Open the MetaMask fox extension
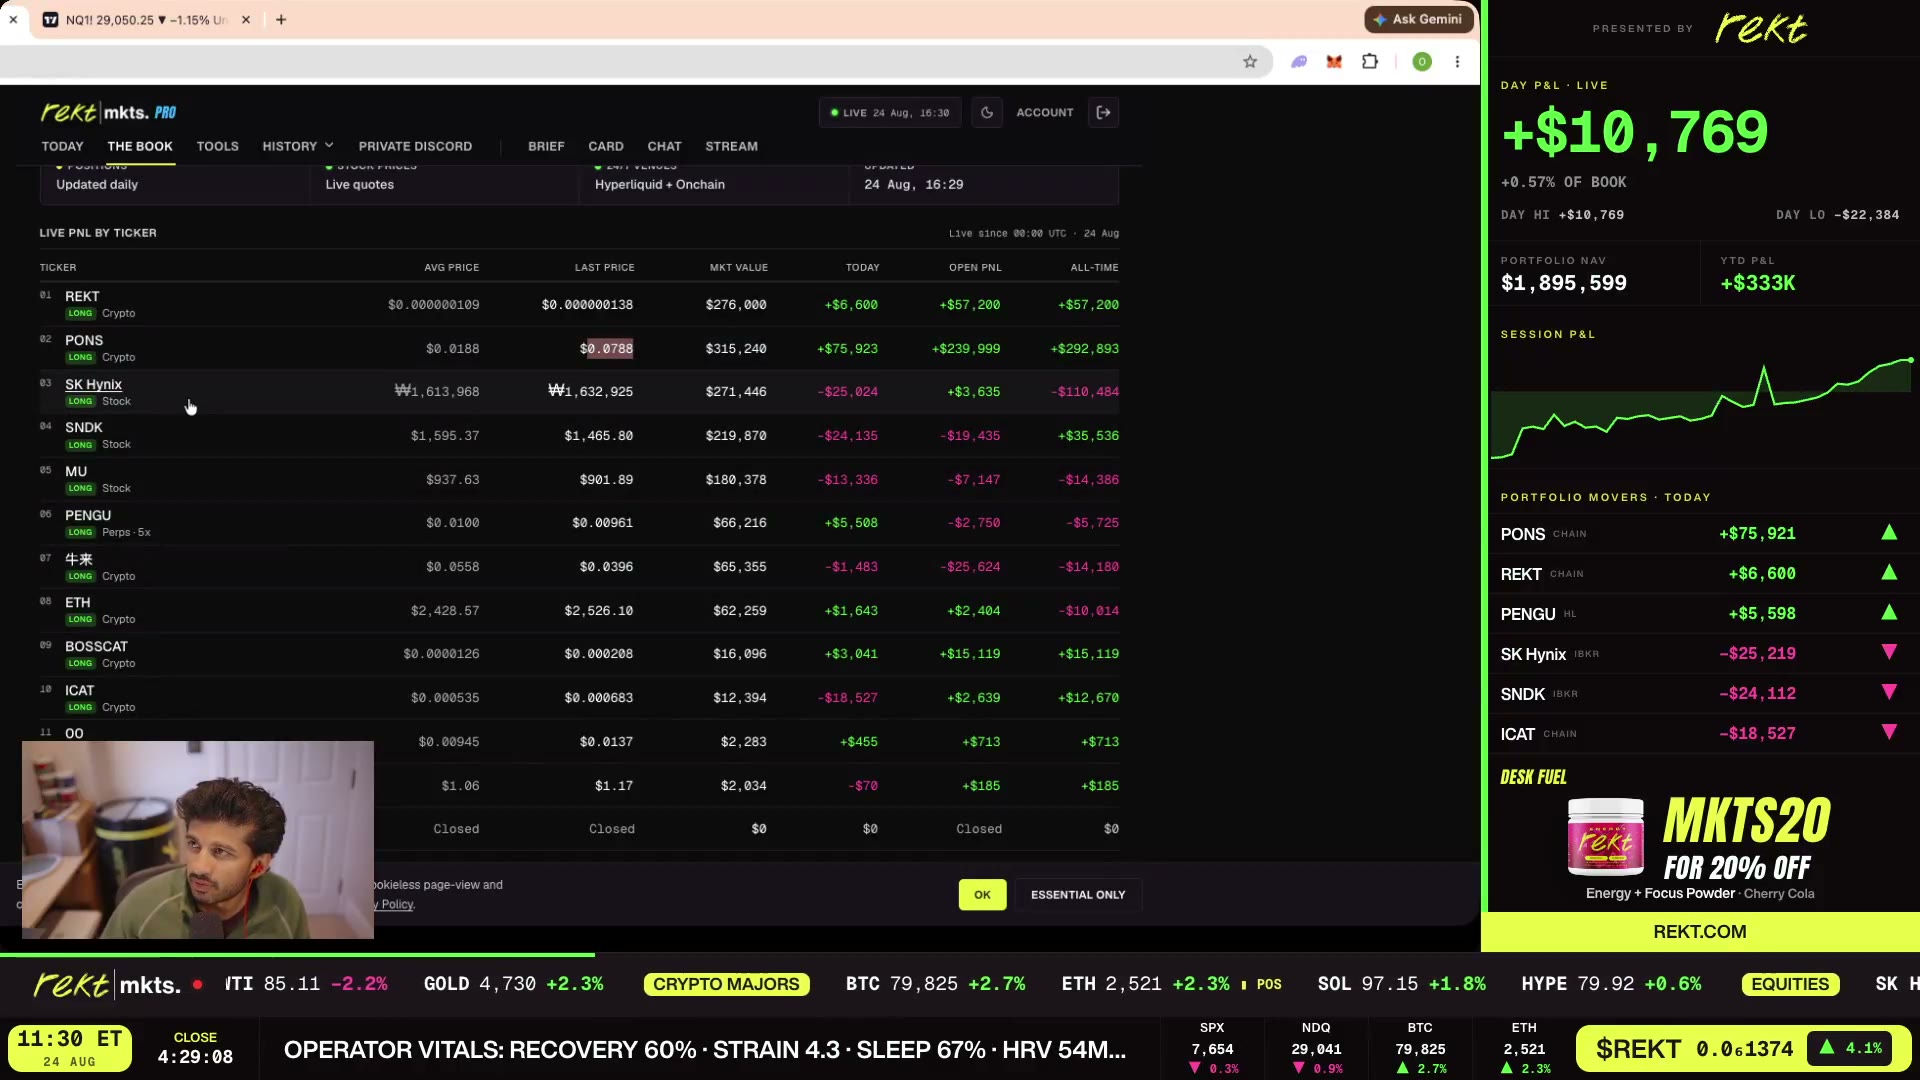 1334,62
